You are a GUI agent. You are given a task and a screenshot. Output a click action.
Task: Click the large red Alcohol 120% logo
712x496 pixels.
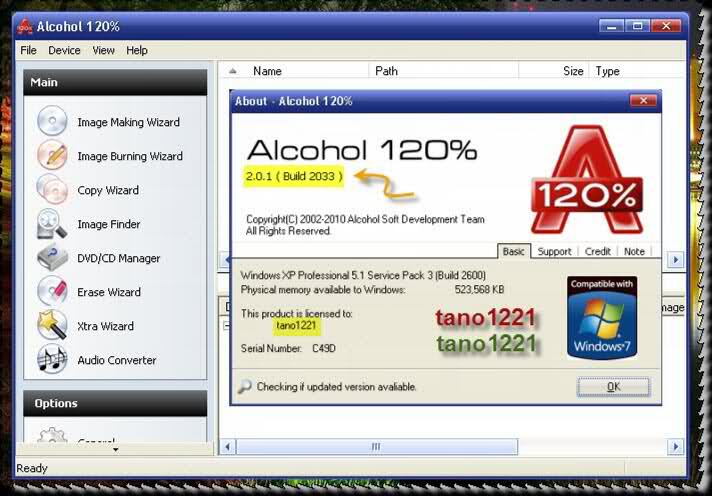pyautogui.click(x=587, y=179)
